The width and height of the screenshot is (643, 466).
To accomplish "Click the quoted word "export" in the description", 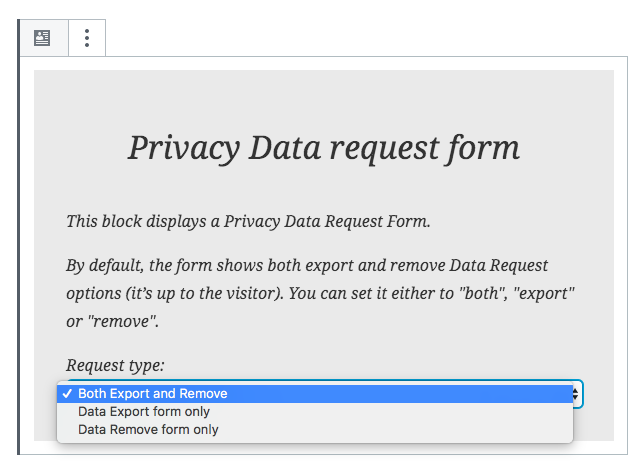I will click(544, 293).
